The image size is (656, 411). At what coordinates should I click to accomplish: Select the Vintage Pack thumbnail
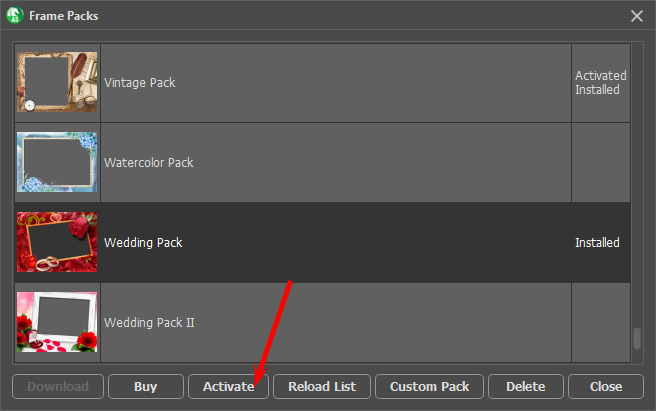57,82
